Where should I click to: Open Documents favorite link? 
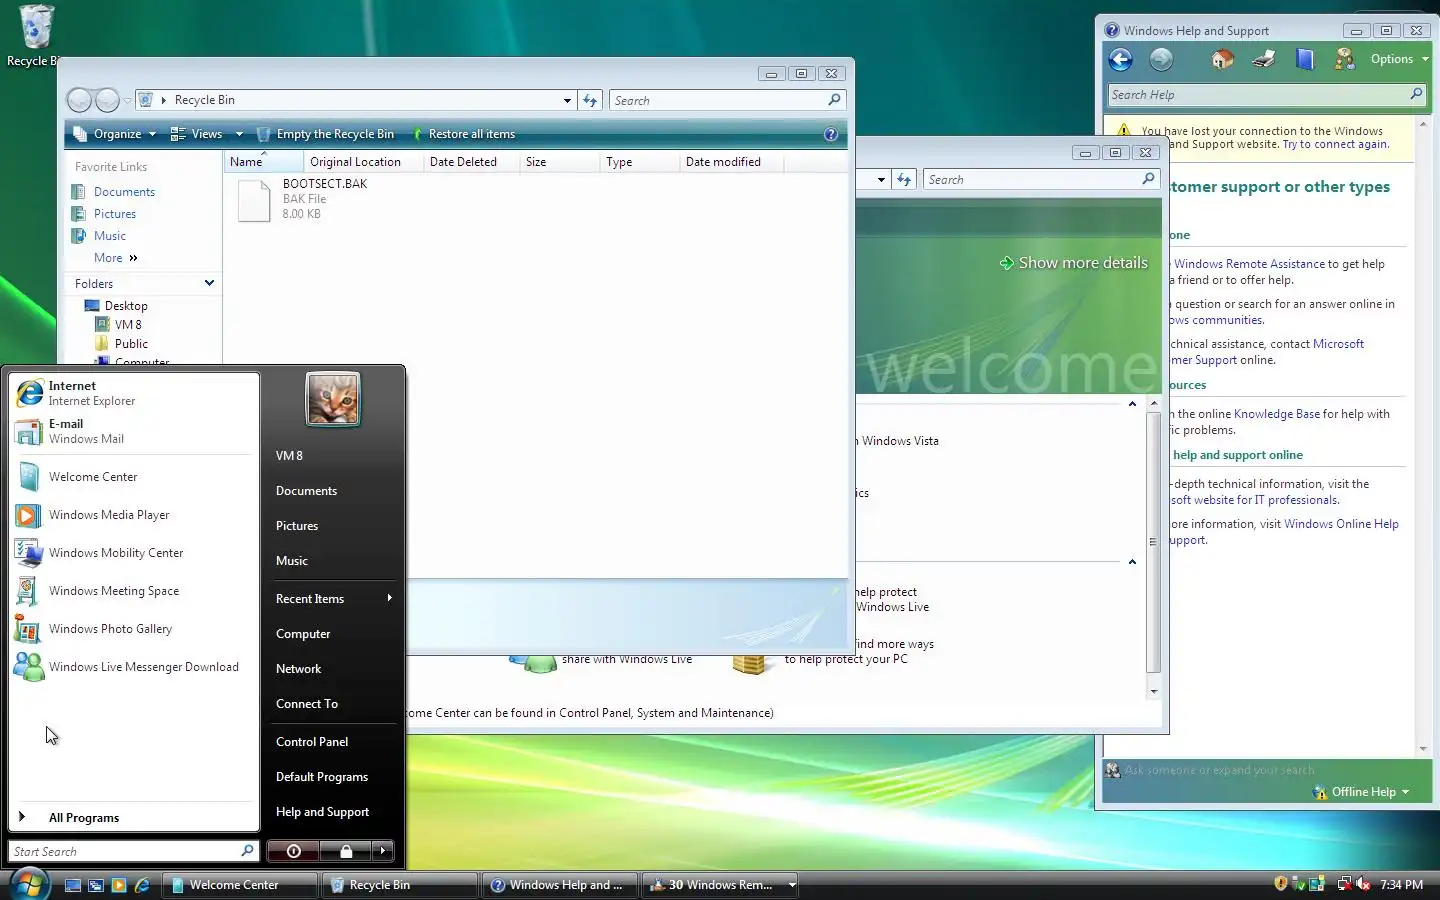coord(124,192)
